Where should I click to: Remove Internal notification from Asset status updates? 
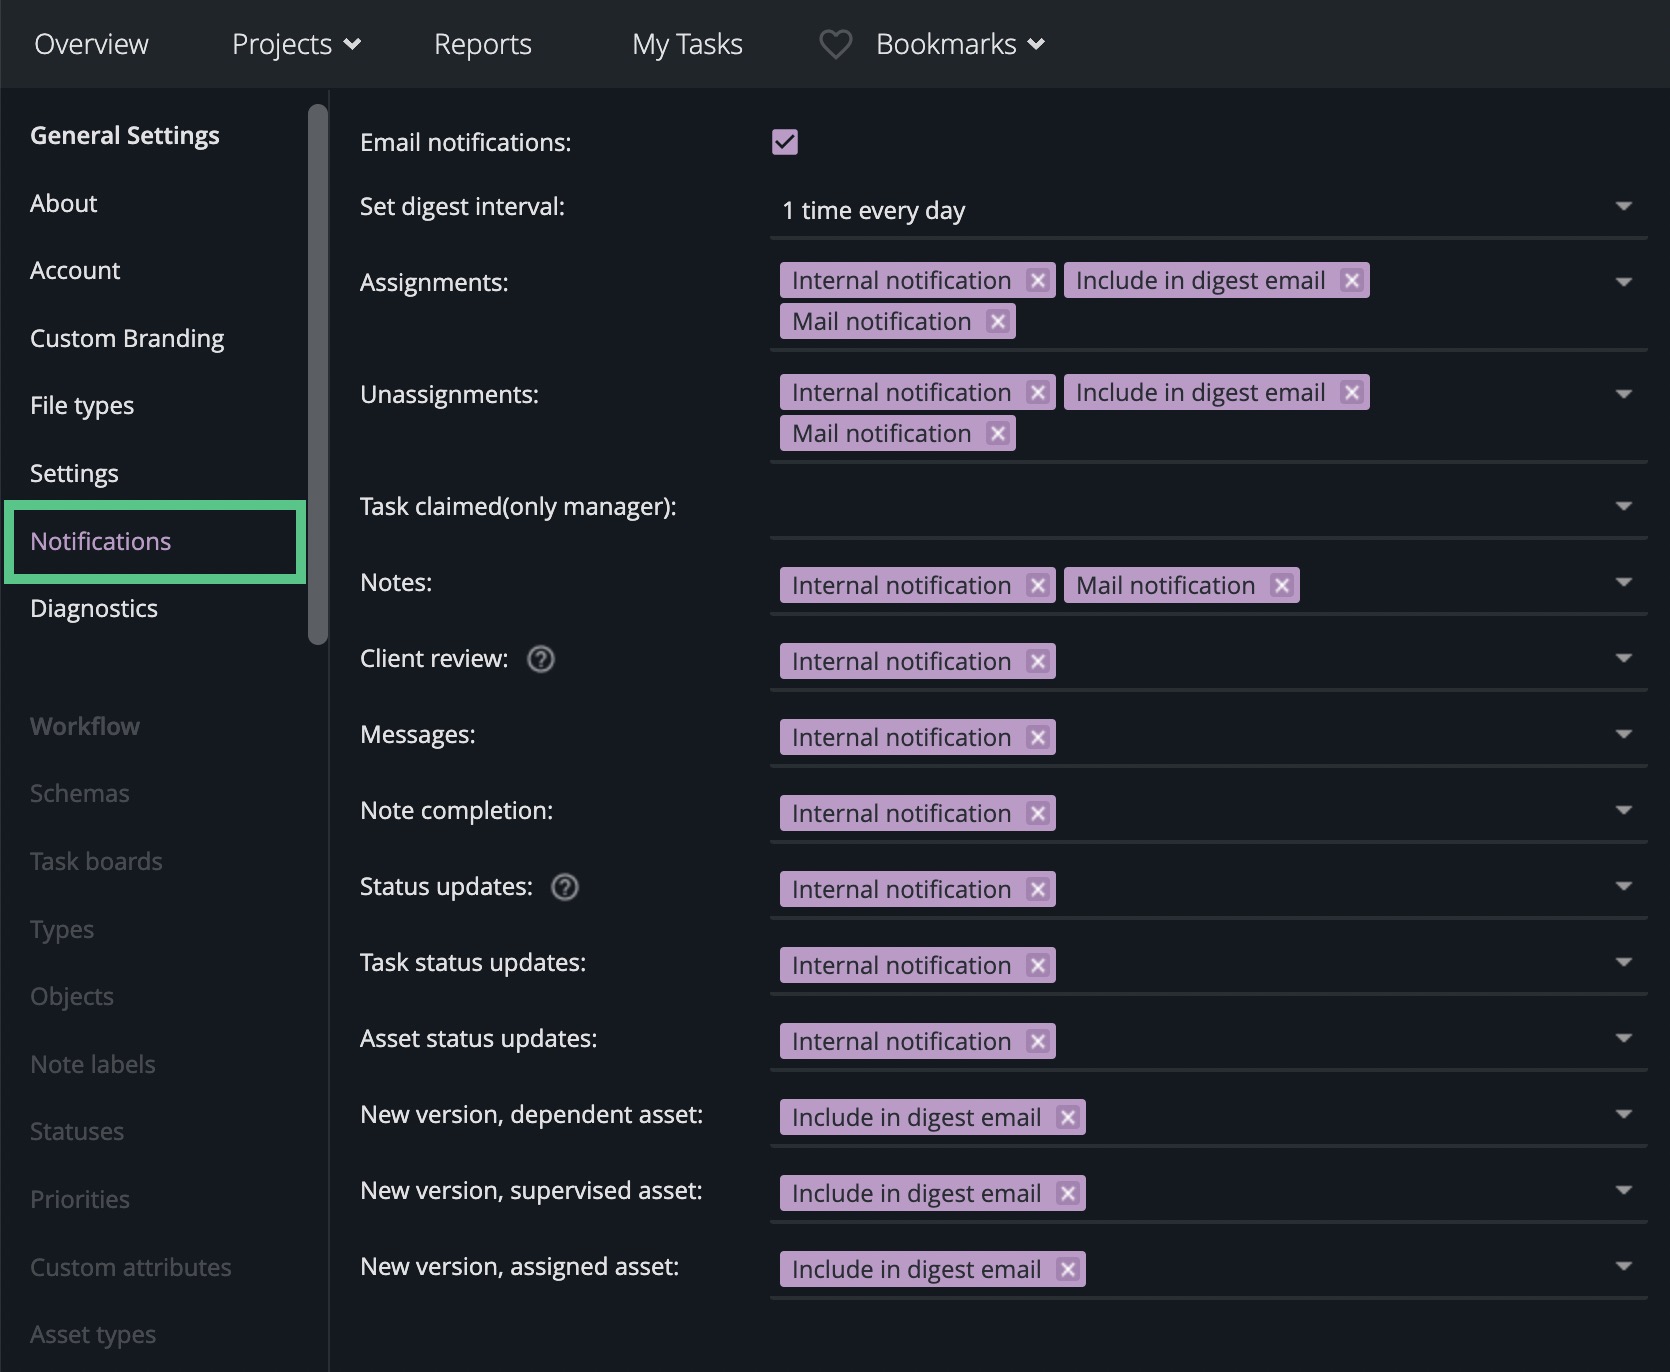click(1038, 1042)
